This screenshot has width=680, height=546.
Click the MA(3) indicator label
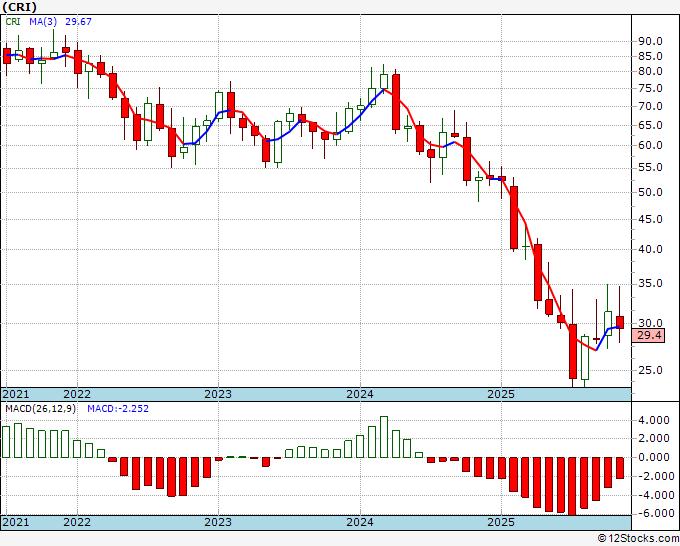43,21
